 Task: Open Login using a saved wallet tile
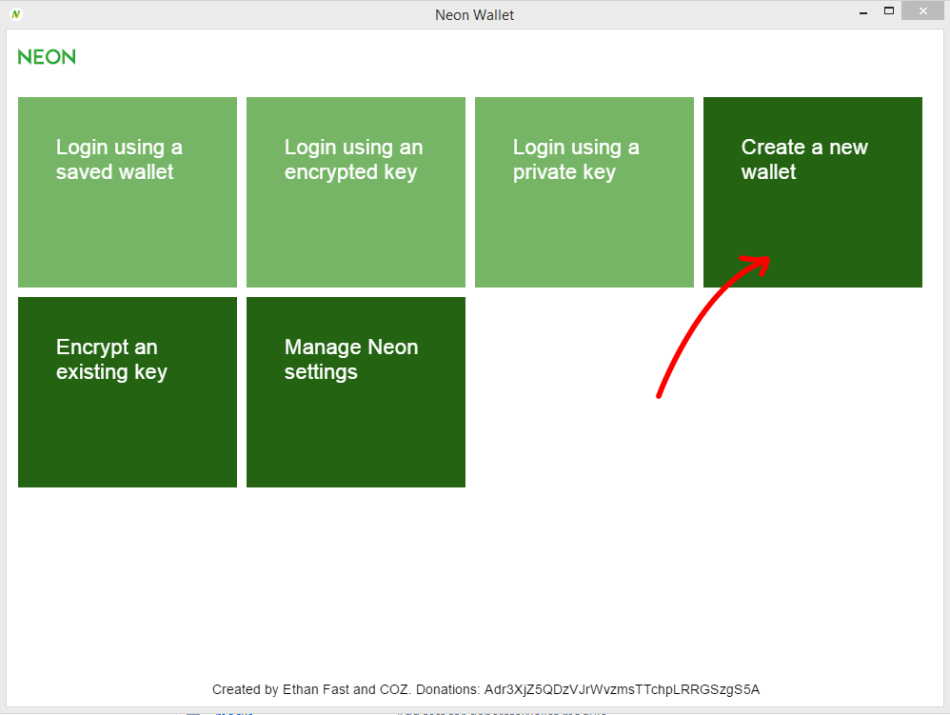pos(127,192)
